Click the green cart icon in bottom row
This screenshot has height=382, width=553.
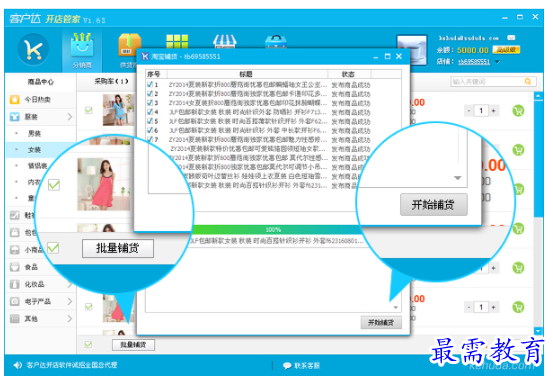(518, 307)
